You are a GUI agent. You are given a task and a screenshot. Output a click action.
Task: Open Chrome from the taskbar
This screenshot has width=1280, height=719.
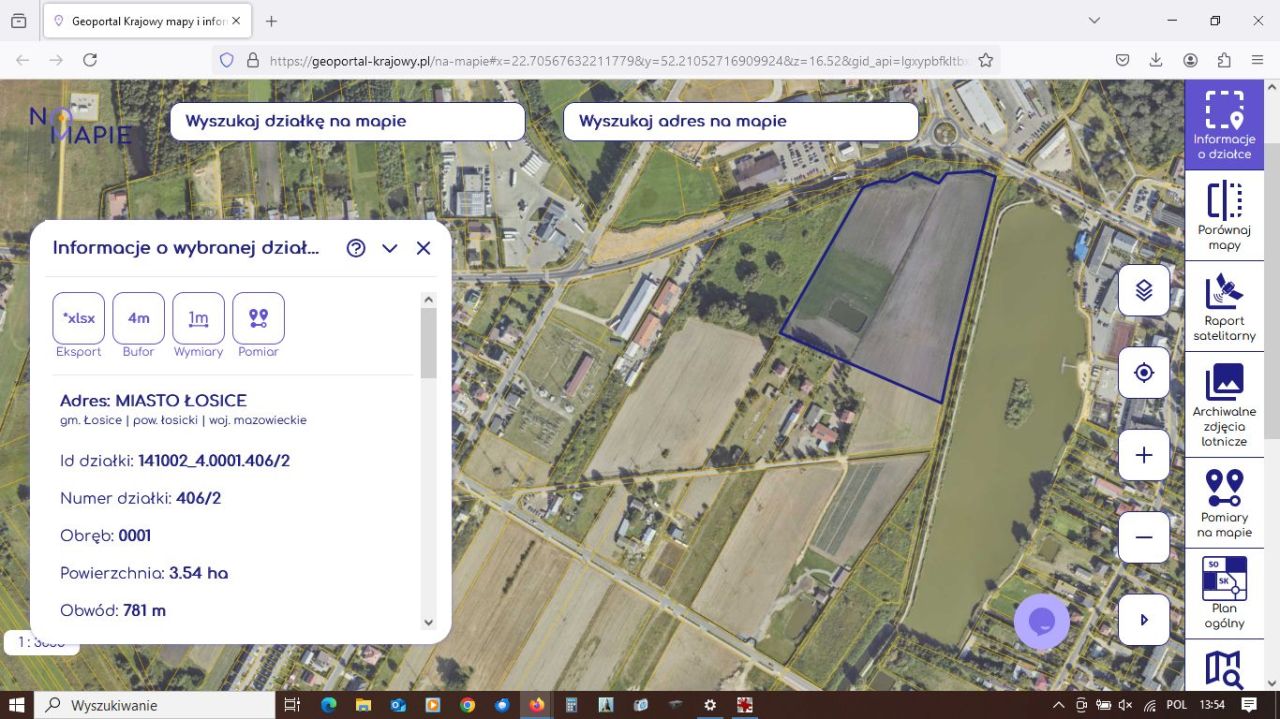pos(467,705)
